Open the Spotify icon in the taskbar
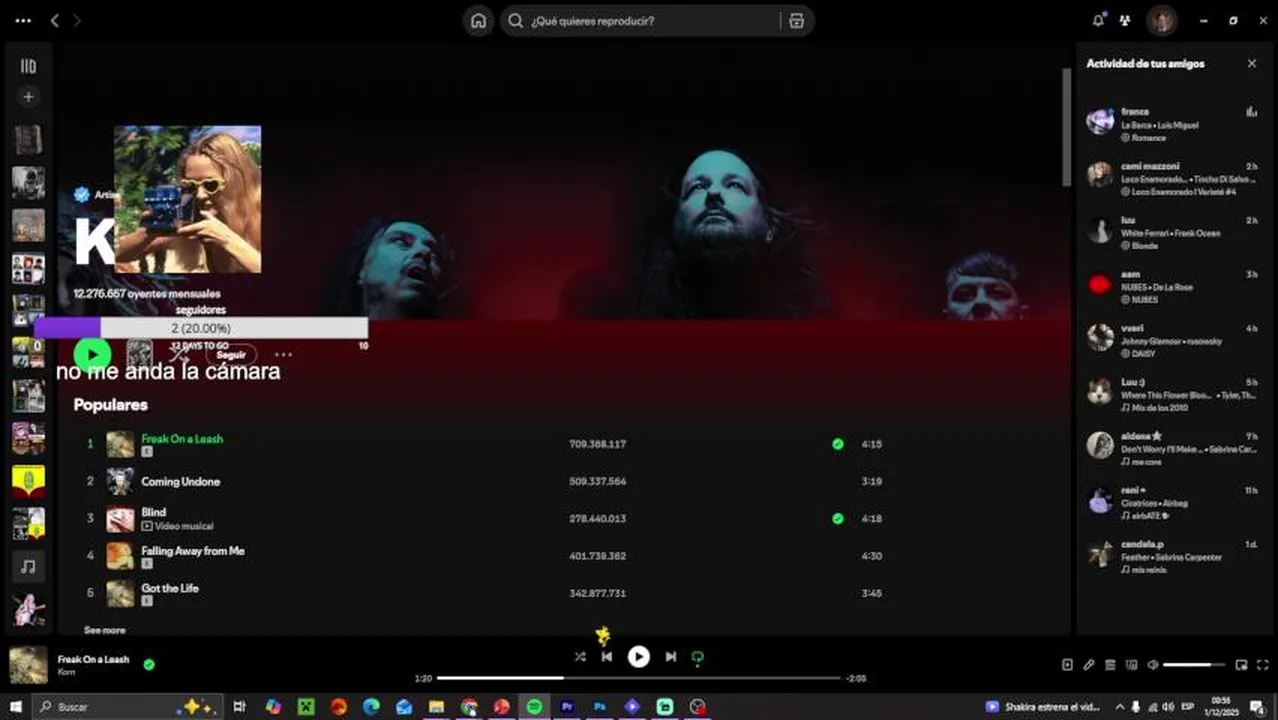 [x=535, y=707]
